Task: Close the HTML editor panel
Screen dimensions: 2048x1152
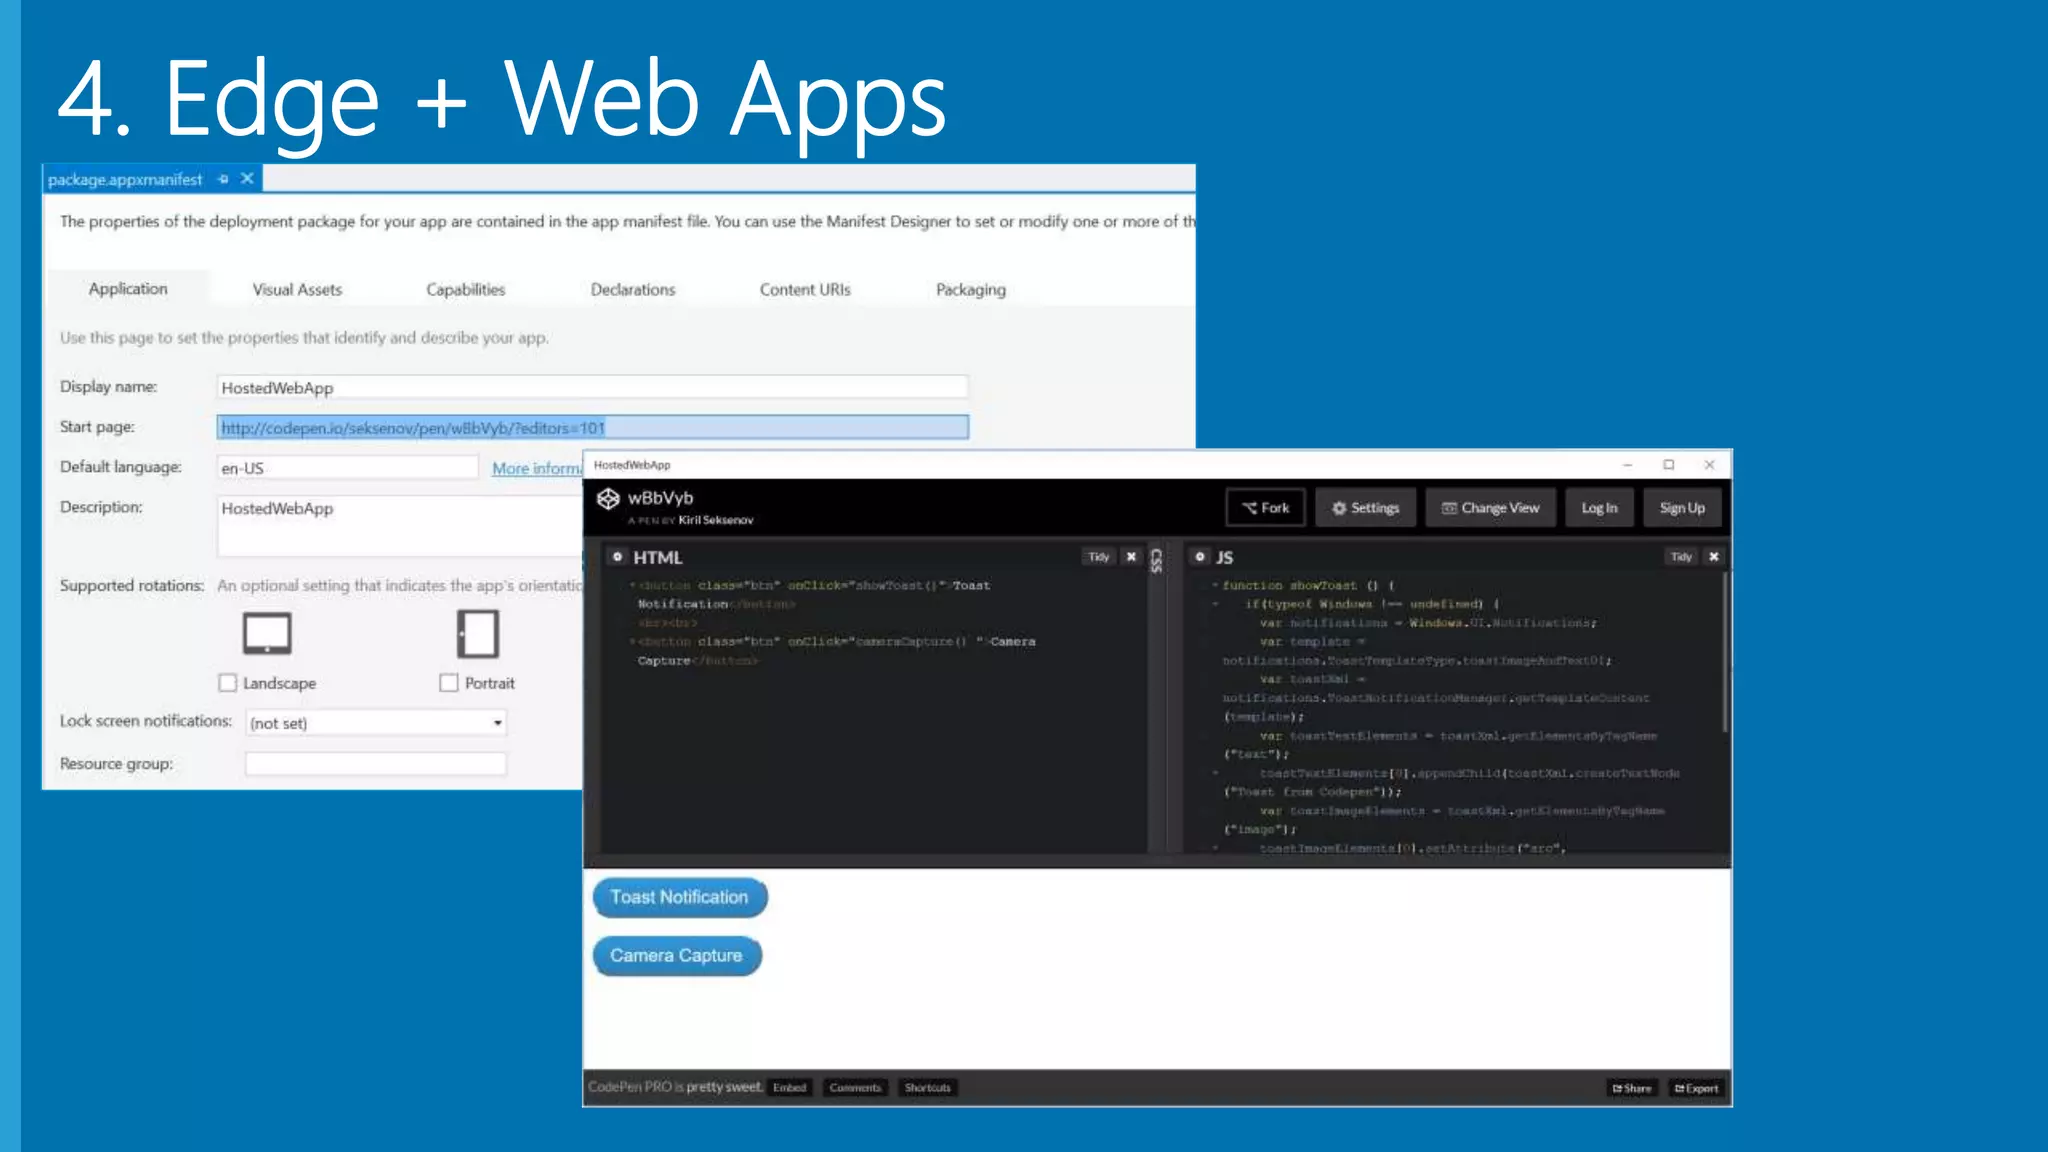Action: [x=1131, y=557]
